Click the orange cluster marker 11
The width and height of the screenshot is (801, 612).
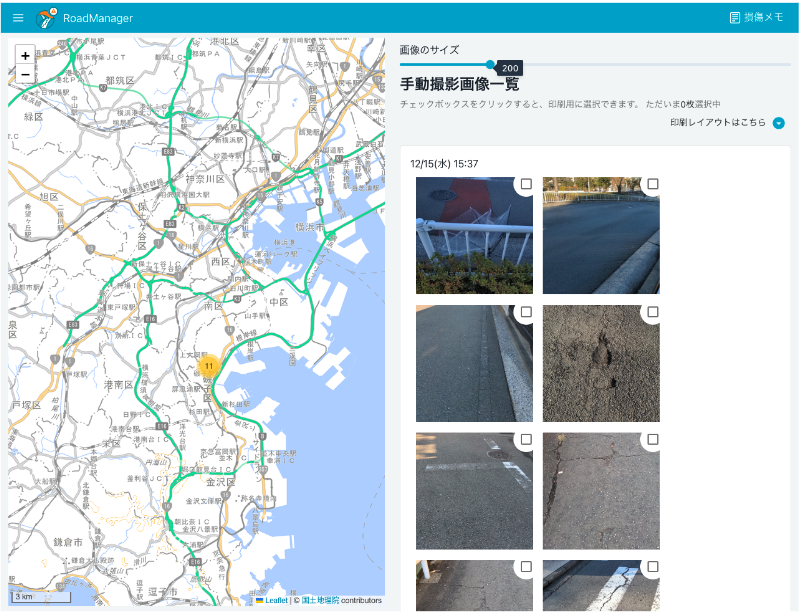(x=209, y=367)
